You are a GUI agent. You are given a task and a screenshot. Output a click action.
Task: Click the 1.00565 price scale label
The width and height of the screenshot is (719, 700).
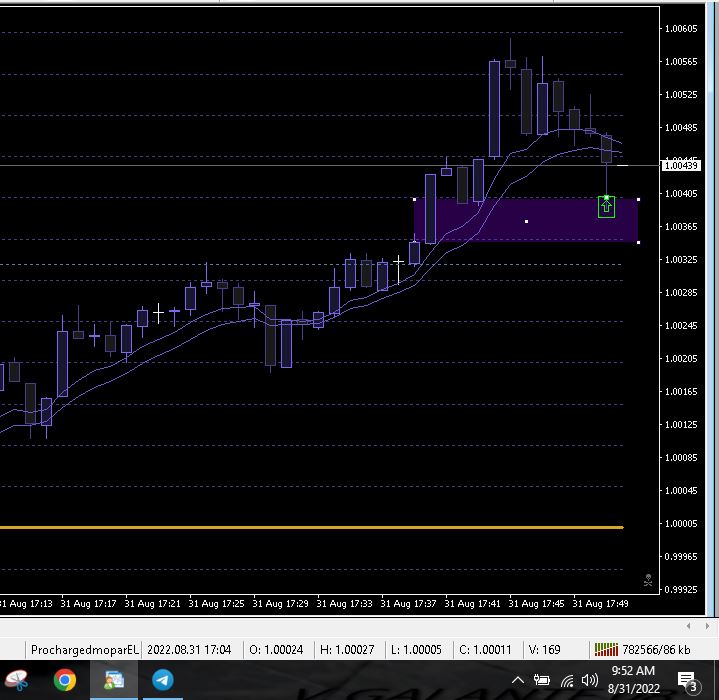click(x=681, y=61)
